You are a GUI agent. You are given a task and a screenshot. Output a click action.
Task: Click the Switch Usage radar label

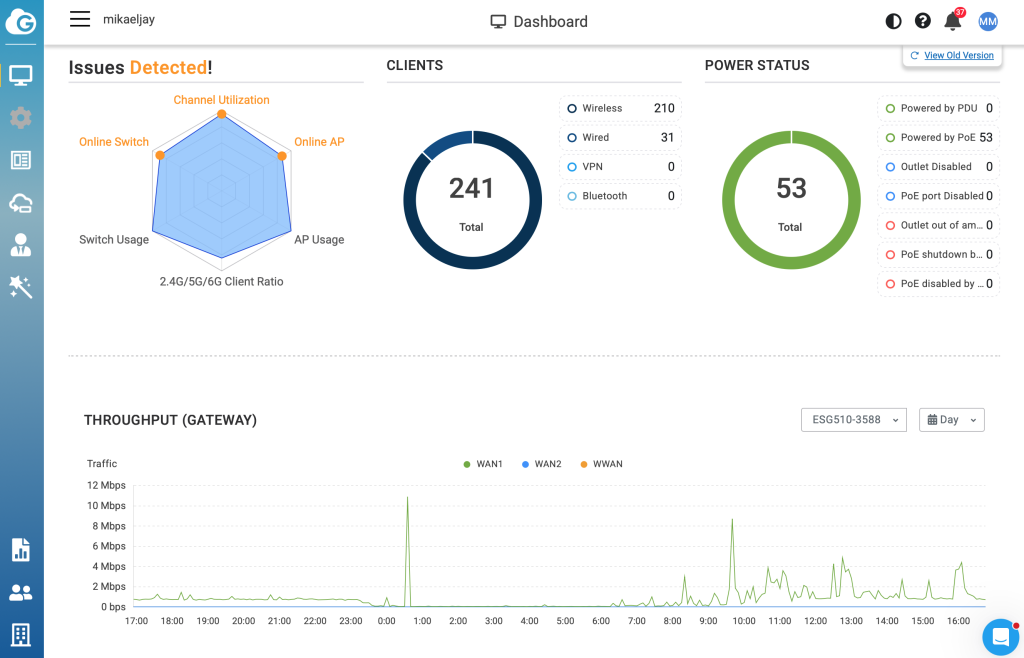[114, 240]
